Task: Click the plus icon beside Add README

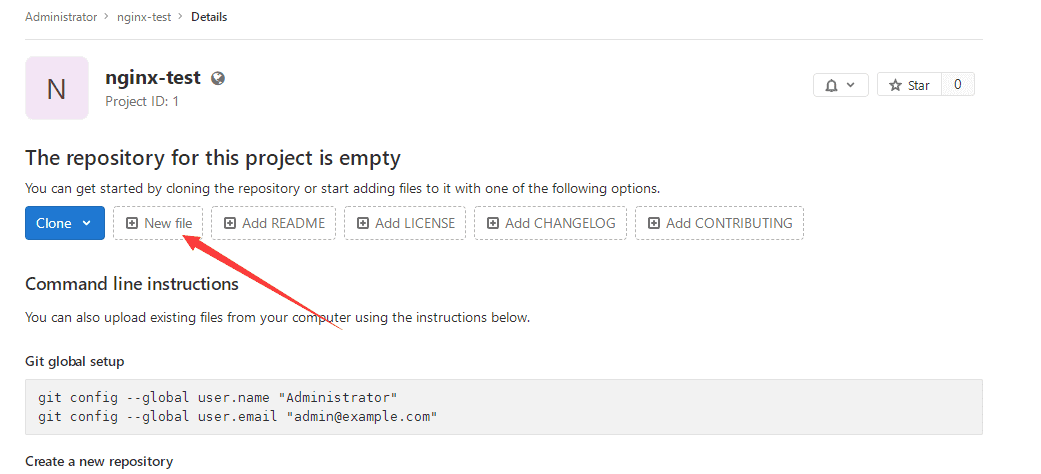Action: (x=230, y=223)
